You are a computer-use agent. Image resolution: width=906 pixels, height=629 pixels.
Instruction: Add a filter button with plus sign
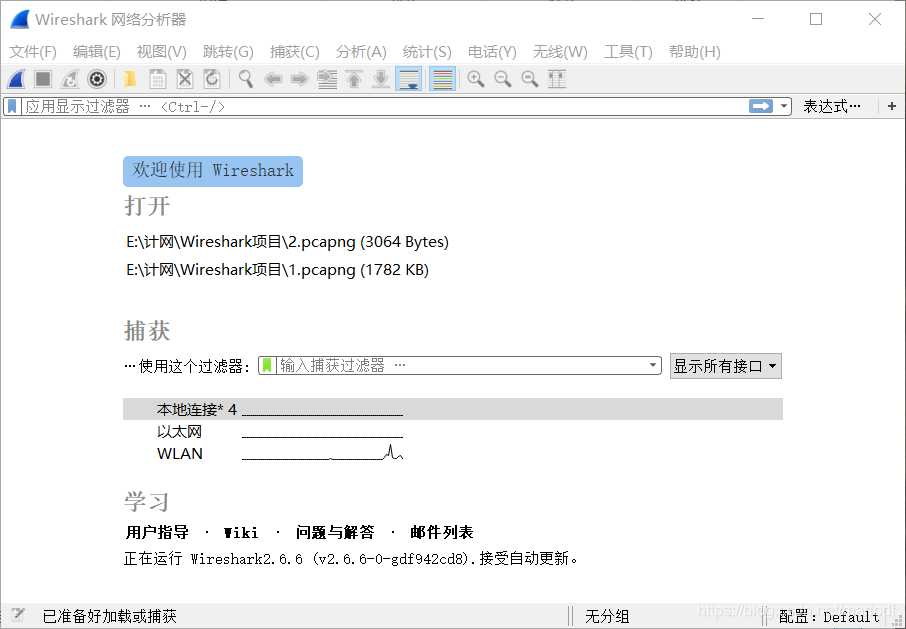coord(892,107)
